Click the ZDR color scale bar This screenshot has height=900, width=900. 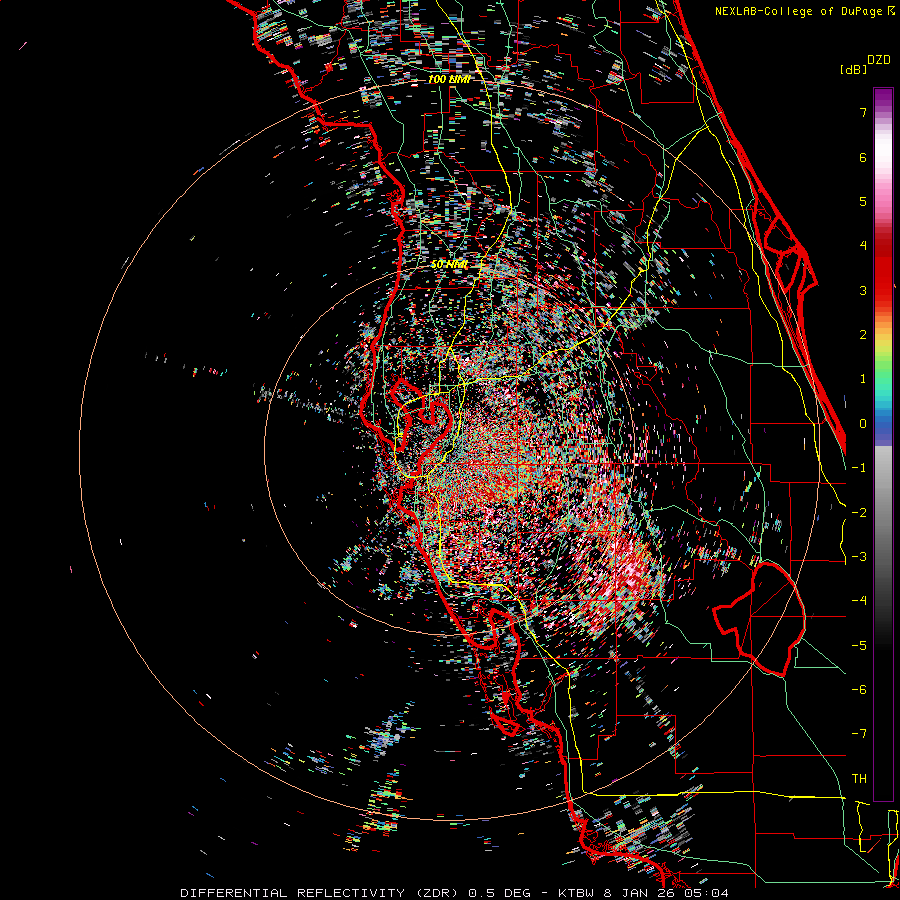click(883, 444)
